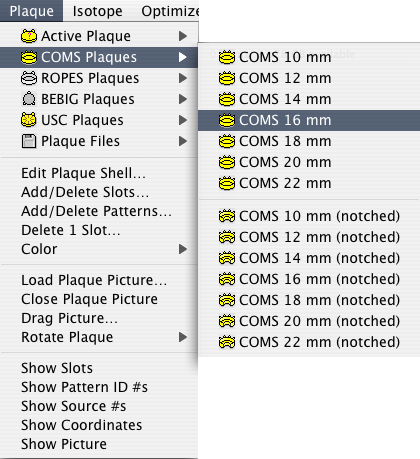
Task: Toggle Show Slots option
Action: (57, 368)
